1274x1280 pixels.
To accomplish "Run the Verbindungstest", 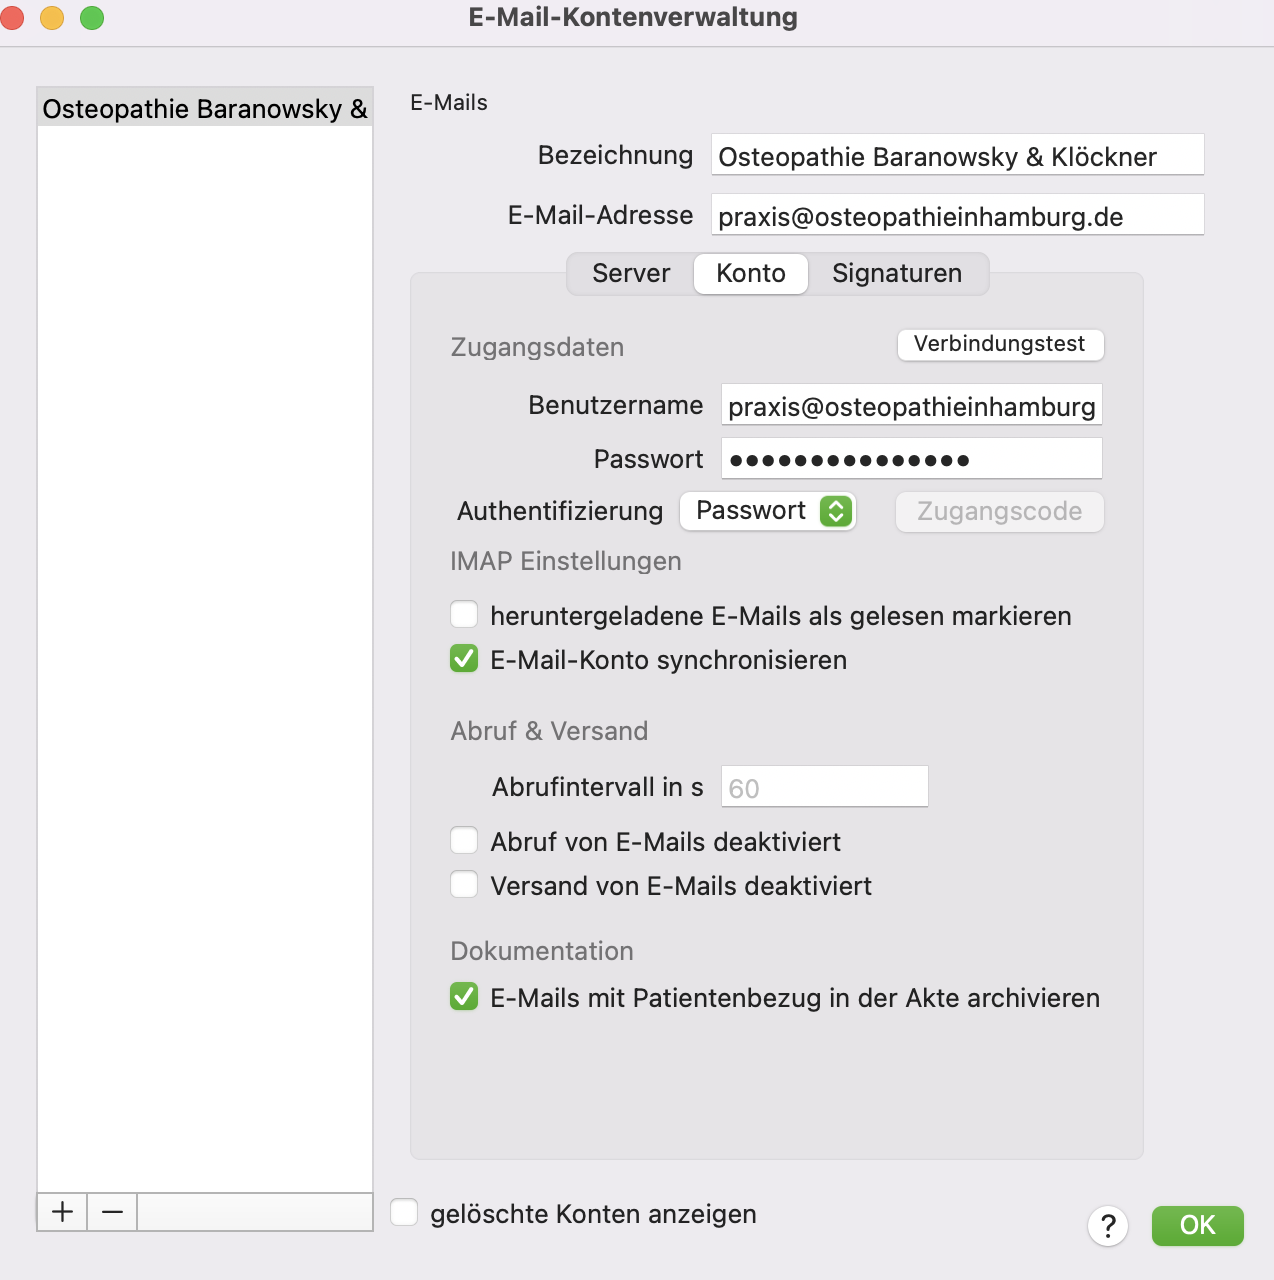I will (1000, 344).
